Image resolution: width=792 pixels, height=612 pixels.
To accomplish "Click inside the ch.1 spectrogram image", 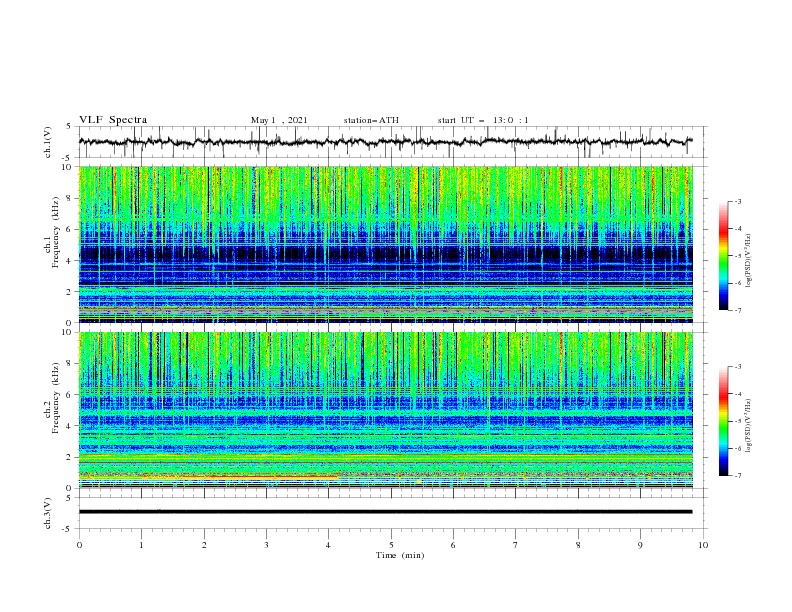I will [386, 244].
